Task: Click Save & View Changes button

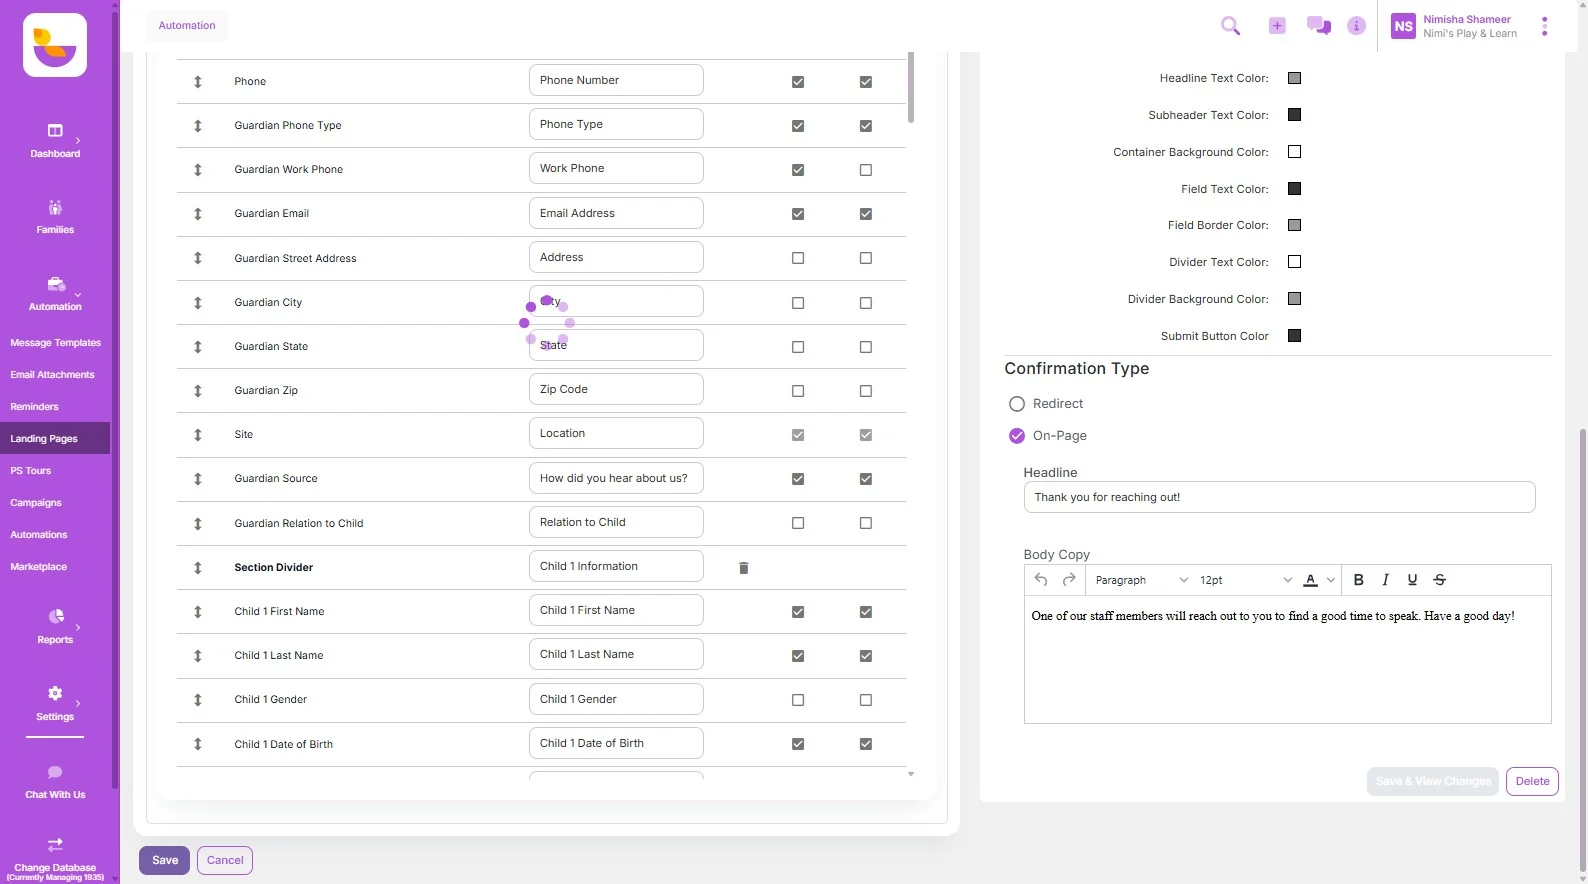Action: pos(1434,781)
